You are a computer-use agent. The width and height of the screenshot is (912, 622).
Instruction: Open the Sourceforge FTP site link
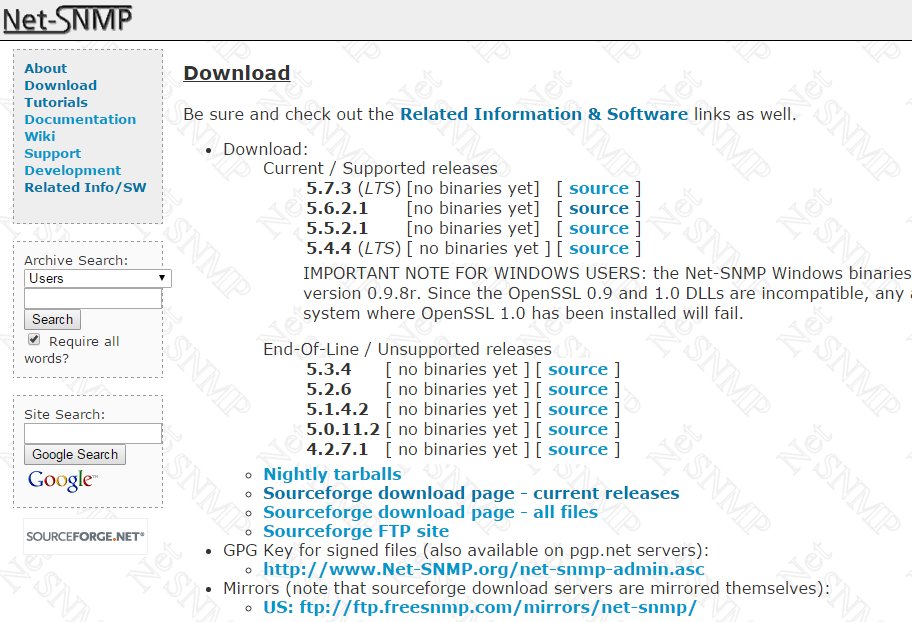(x=356, y=531)
